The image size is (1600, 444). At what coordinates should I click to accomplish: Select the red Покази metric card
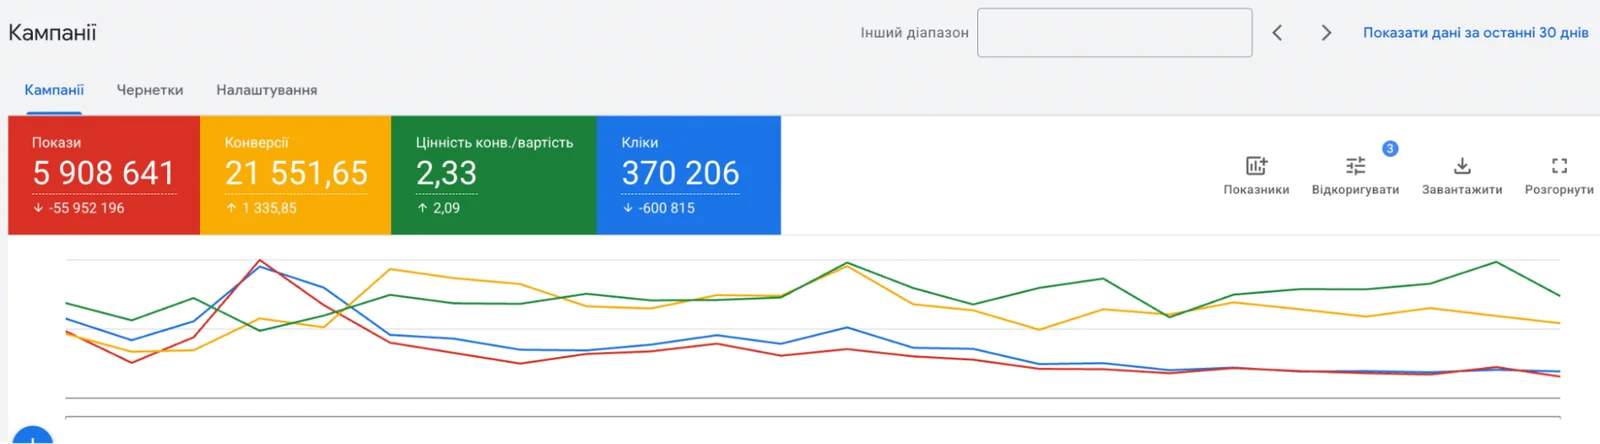click(104, 175)
